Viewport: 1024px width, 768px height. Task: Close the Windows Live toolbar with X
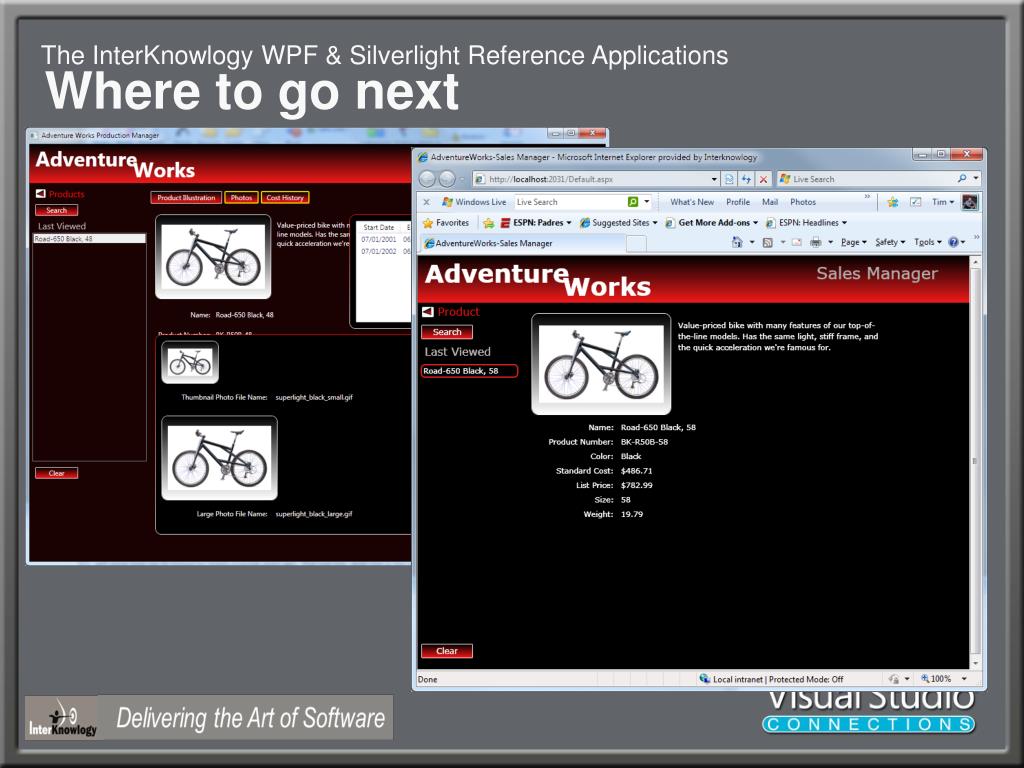[x=426, y=202]
